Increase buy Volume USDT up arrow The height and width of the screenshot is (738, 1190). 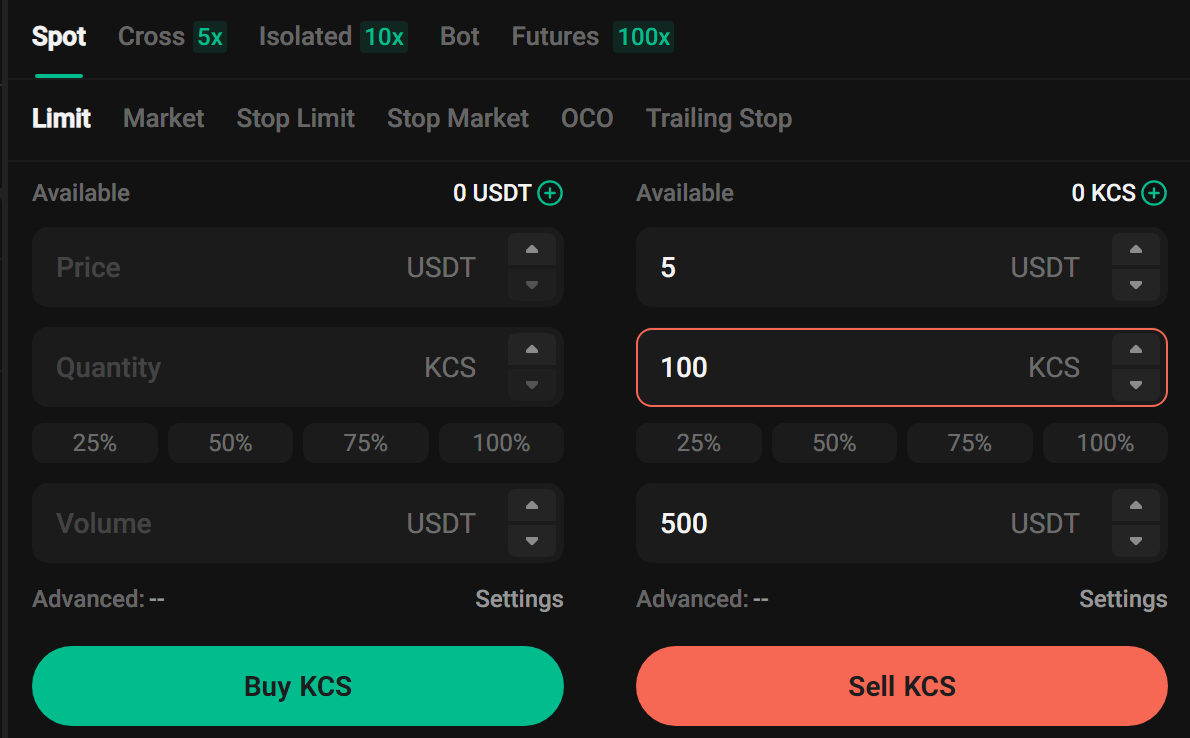click(532, 506)
